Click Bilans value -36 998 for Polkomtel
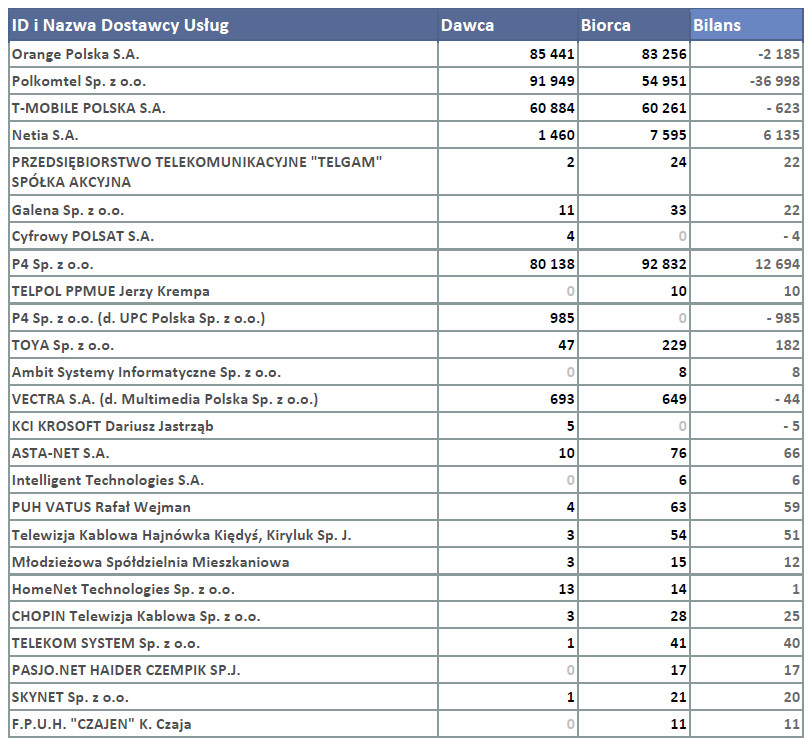 (774, 81)
